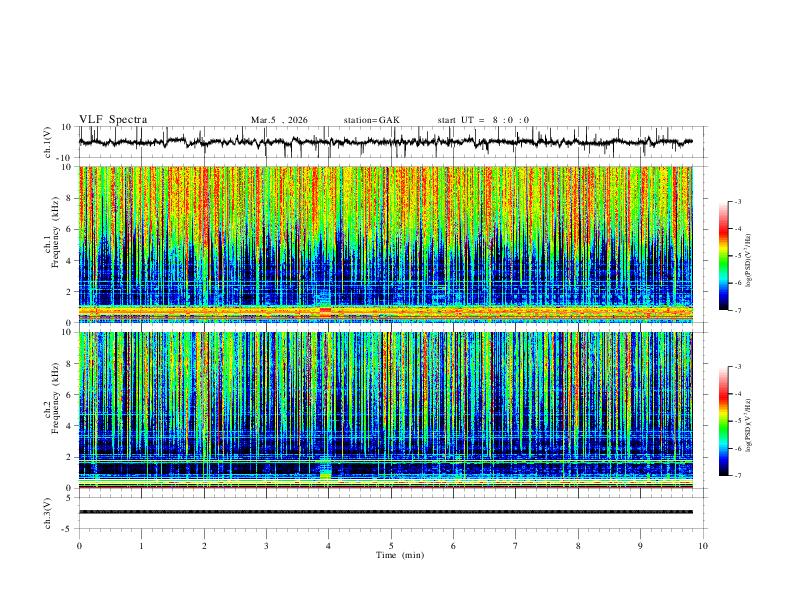Click the "6" kHz tick on ch.1 axis
792x612 pixels.
pyautogui.click(x=70, y=229)
